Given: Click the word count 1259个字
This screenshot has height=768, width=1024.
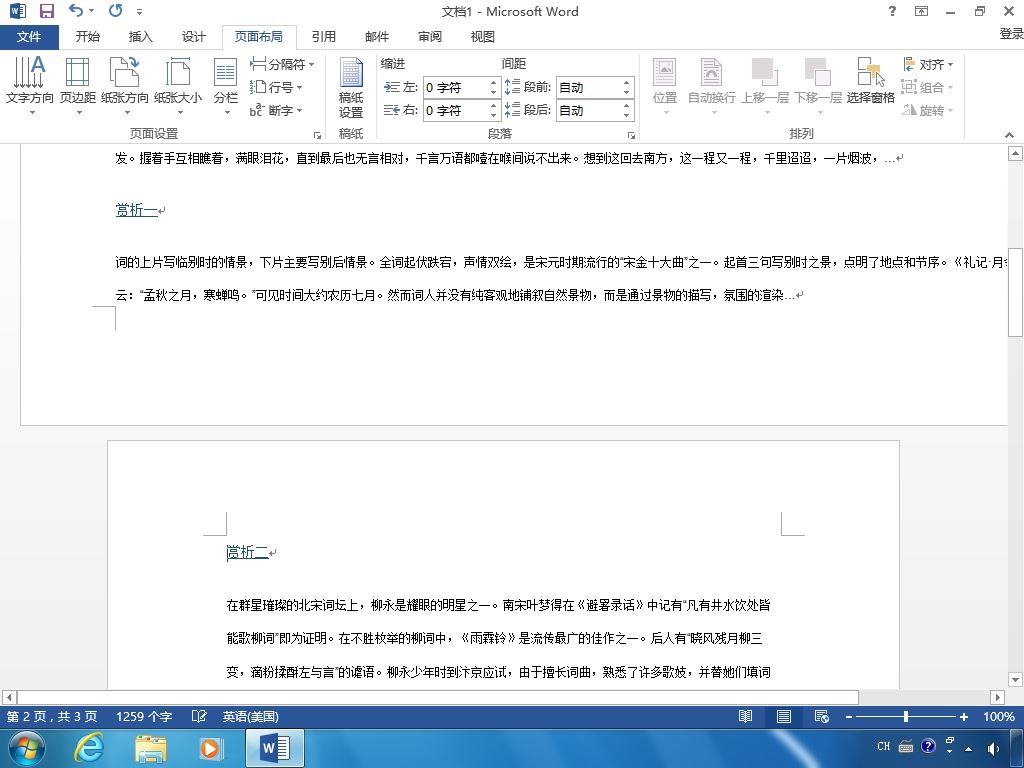Looking at the screenshot, I should pyautogui.click(x=144, y=716).
